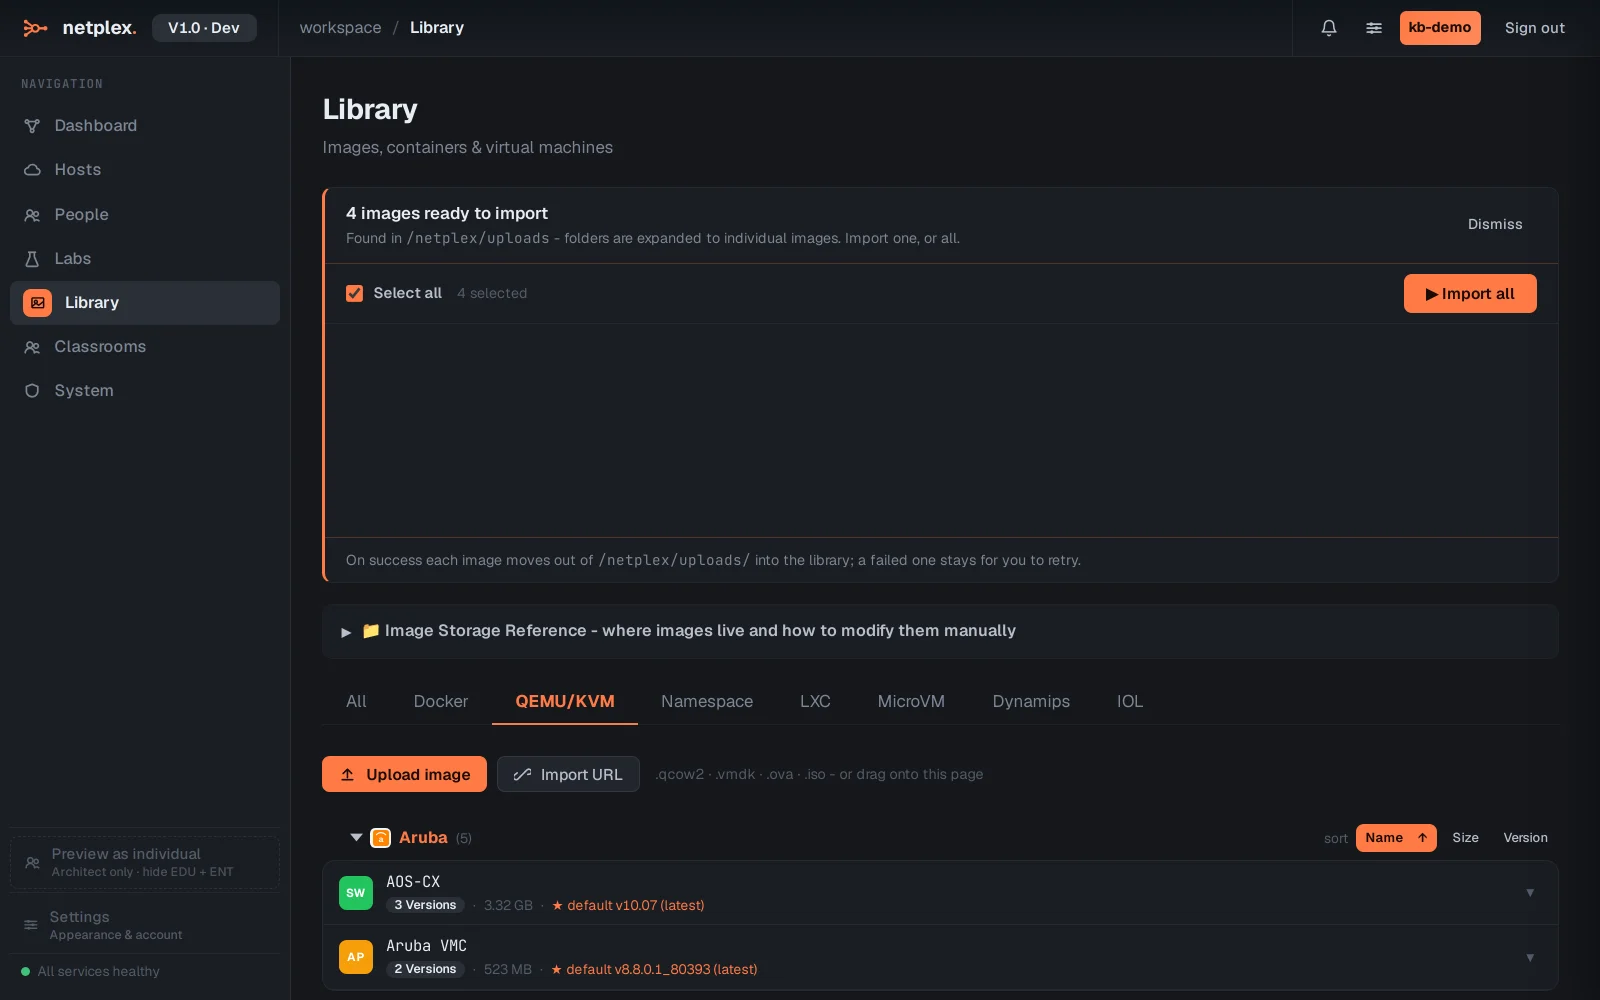Open Labs in navigation
The height and width of the screenshot is (1000, 1600).
(145, 259)
